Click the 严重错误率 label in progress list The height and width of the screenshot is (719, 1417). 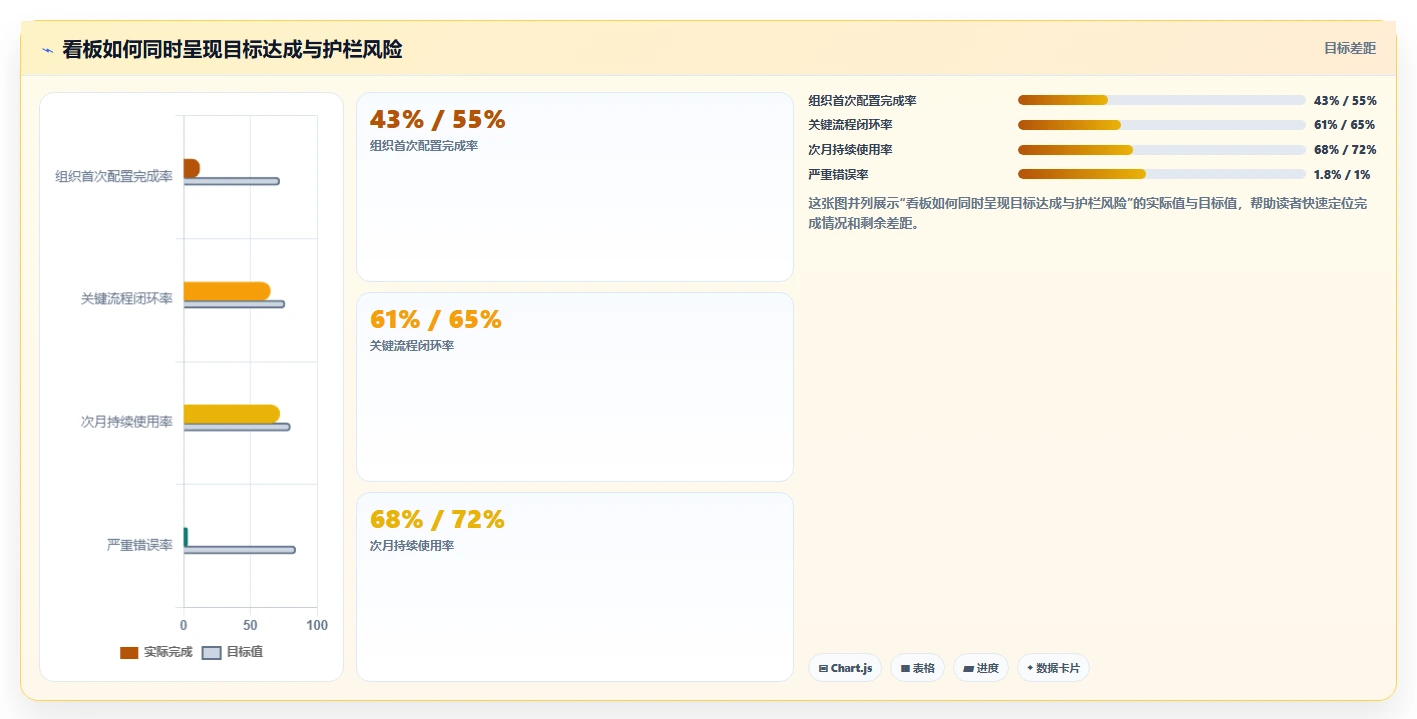pos(838,174)
